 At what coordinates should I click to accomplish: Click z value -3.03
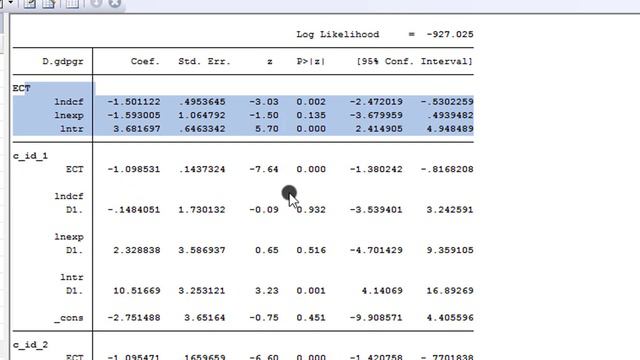click(264, 102)
